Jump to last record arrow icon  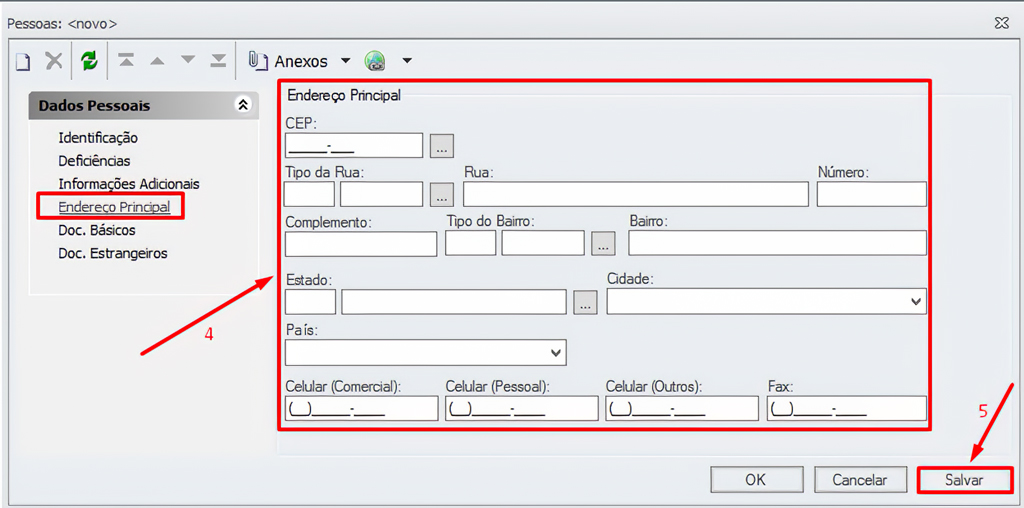[x=218, y=61]
